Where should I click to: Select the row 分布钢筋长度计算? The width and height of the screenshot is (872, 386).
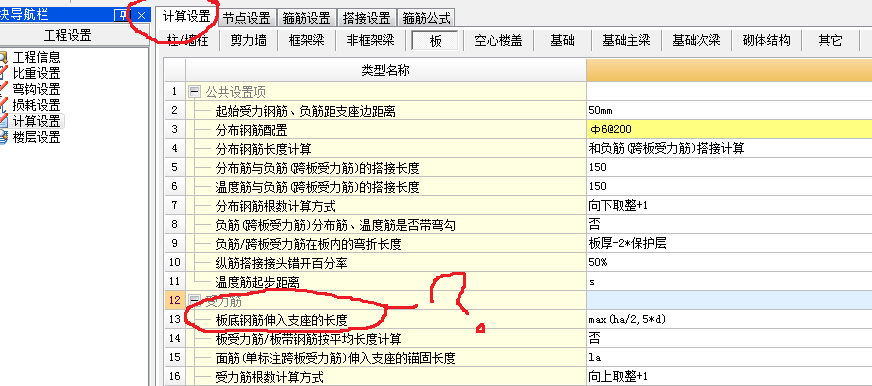point(386,149)
